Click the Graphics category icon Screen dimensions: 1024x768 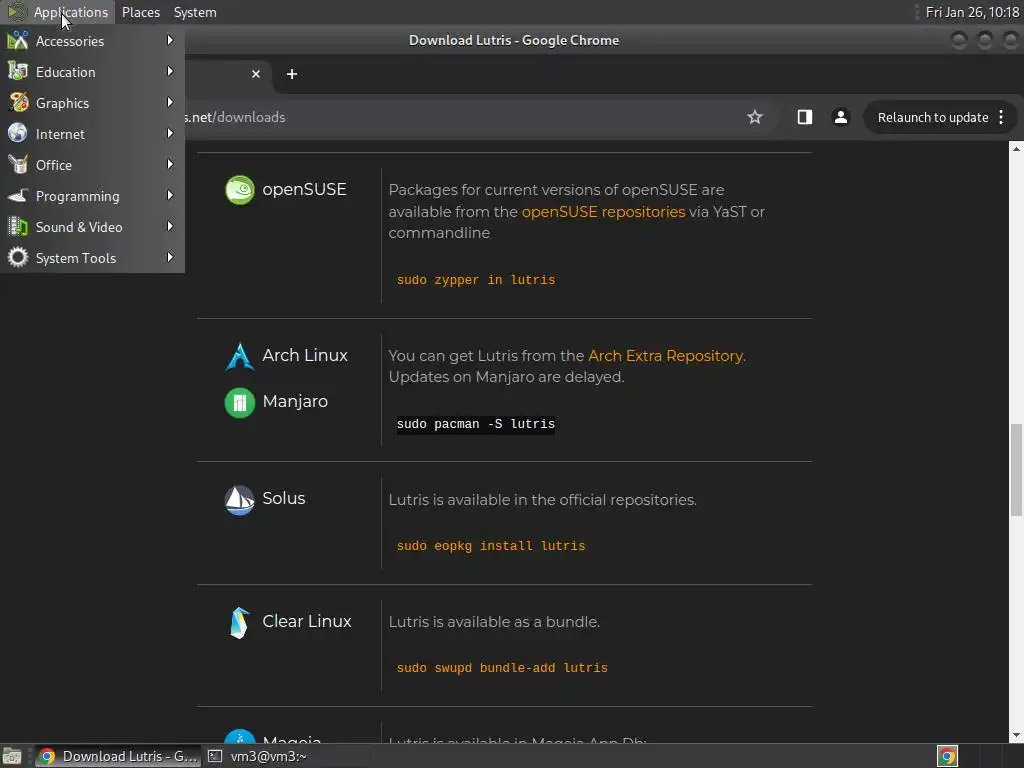pos(18,103)
